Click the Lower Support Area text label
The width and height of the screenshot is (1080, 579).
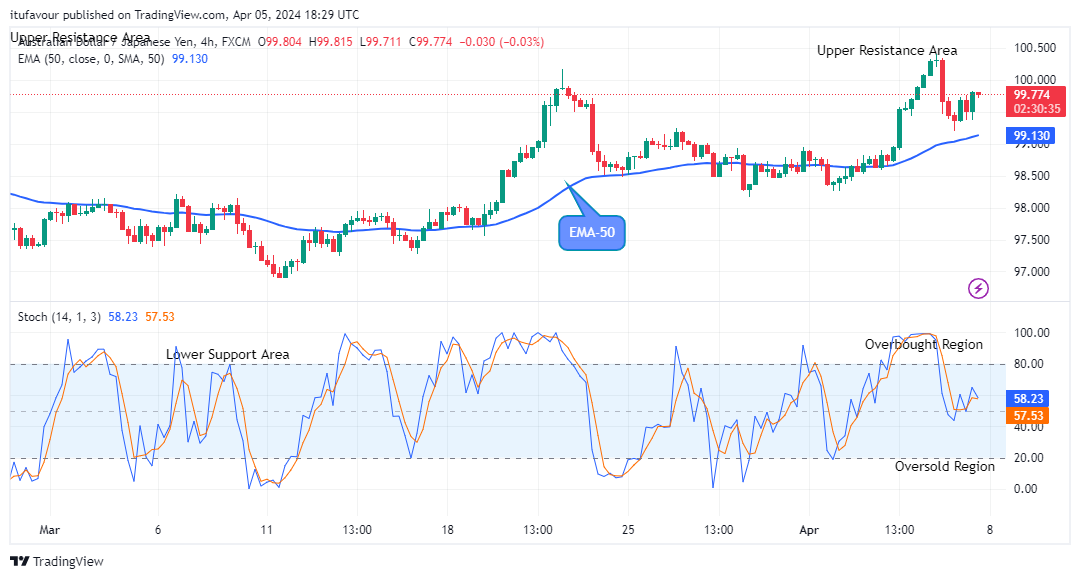click(227, 355)
